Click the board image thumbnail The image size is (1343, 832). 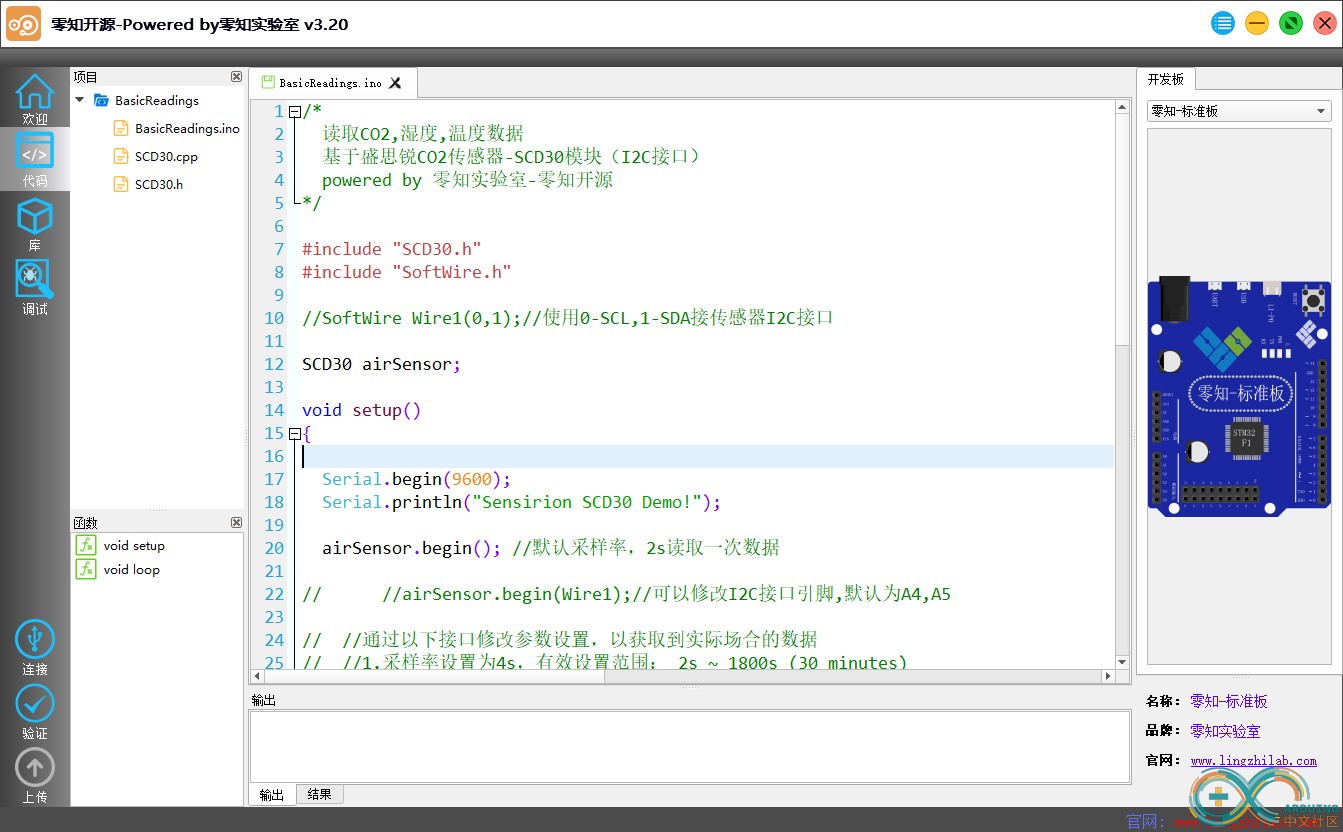[1239, 395]
